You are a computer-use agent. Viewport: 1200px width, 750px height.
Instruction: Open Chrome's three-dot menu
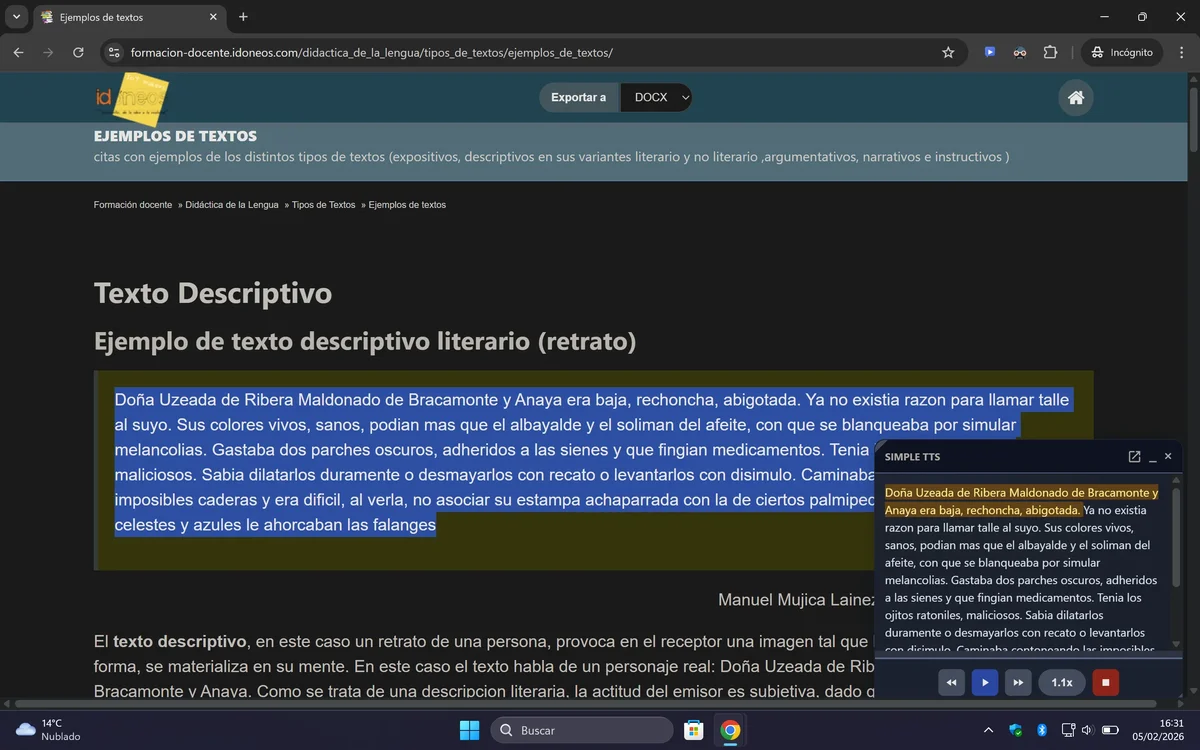(1182, 52)
